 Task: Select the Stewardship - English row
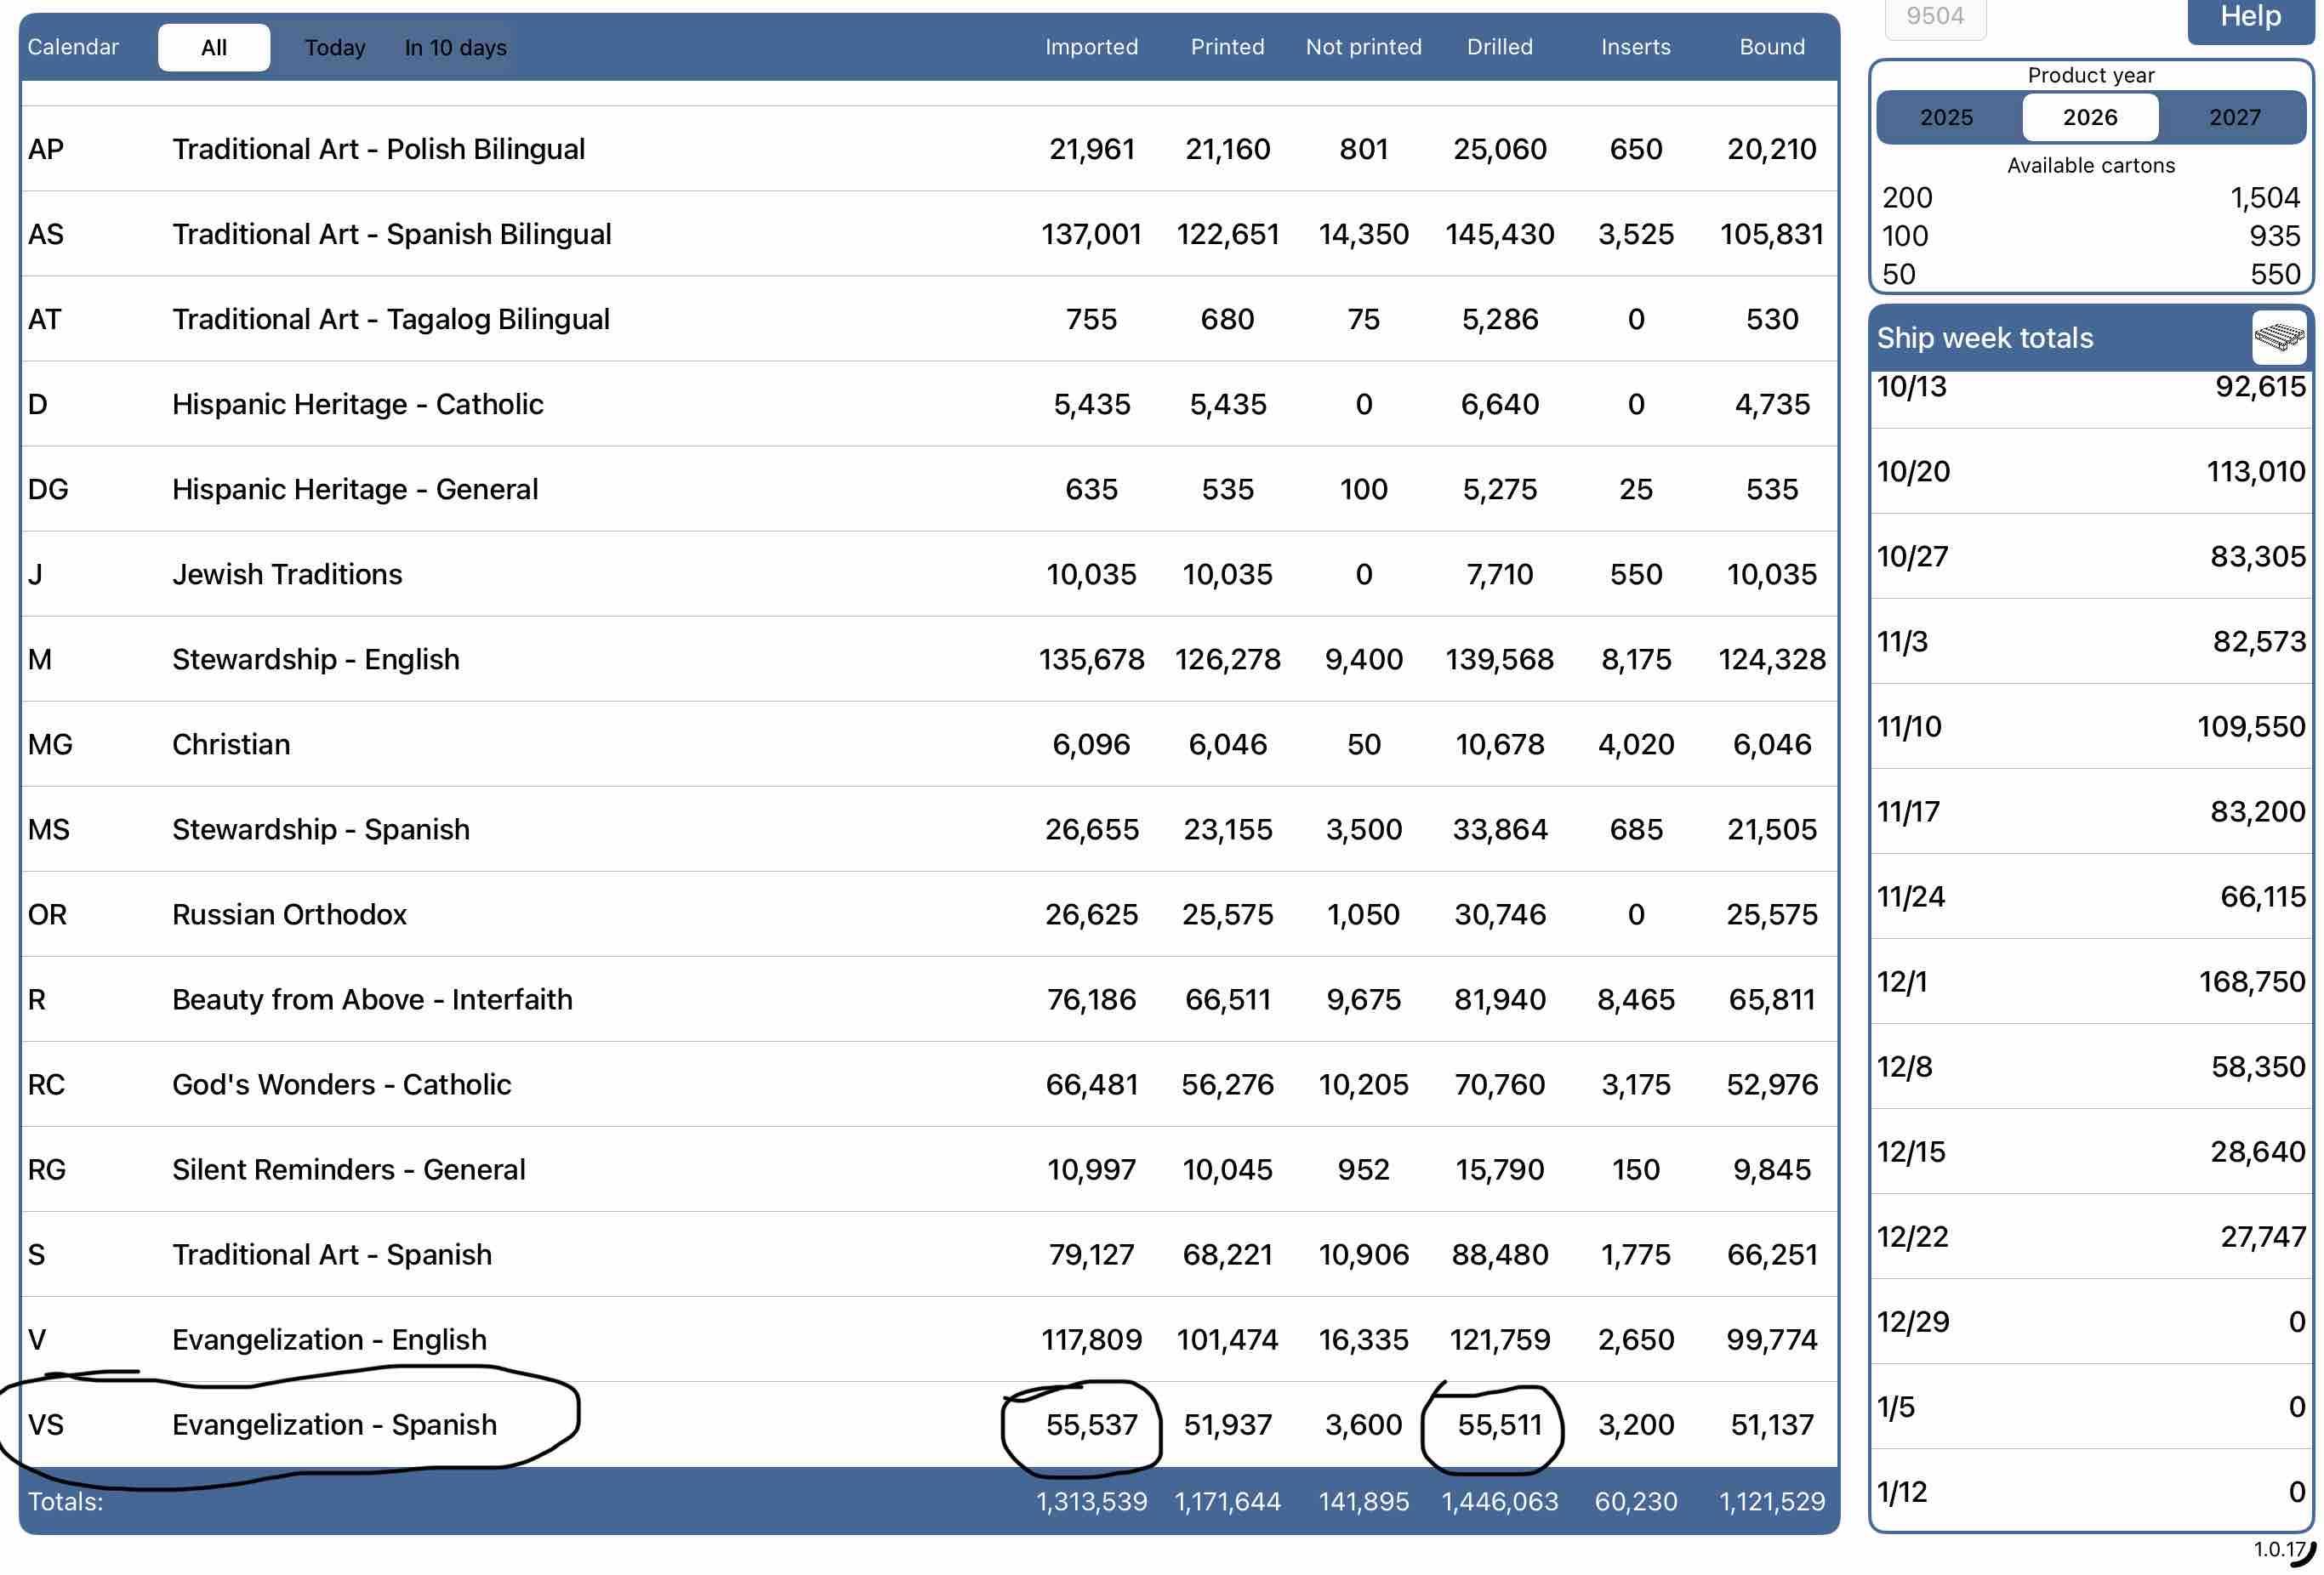[x=315, y=659]
